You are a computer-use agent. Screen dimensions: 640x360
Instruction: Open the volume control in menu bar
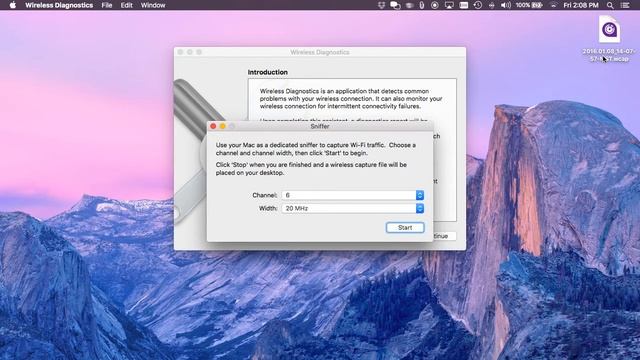[505, 5]
